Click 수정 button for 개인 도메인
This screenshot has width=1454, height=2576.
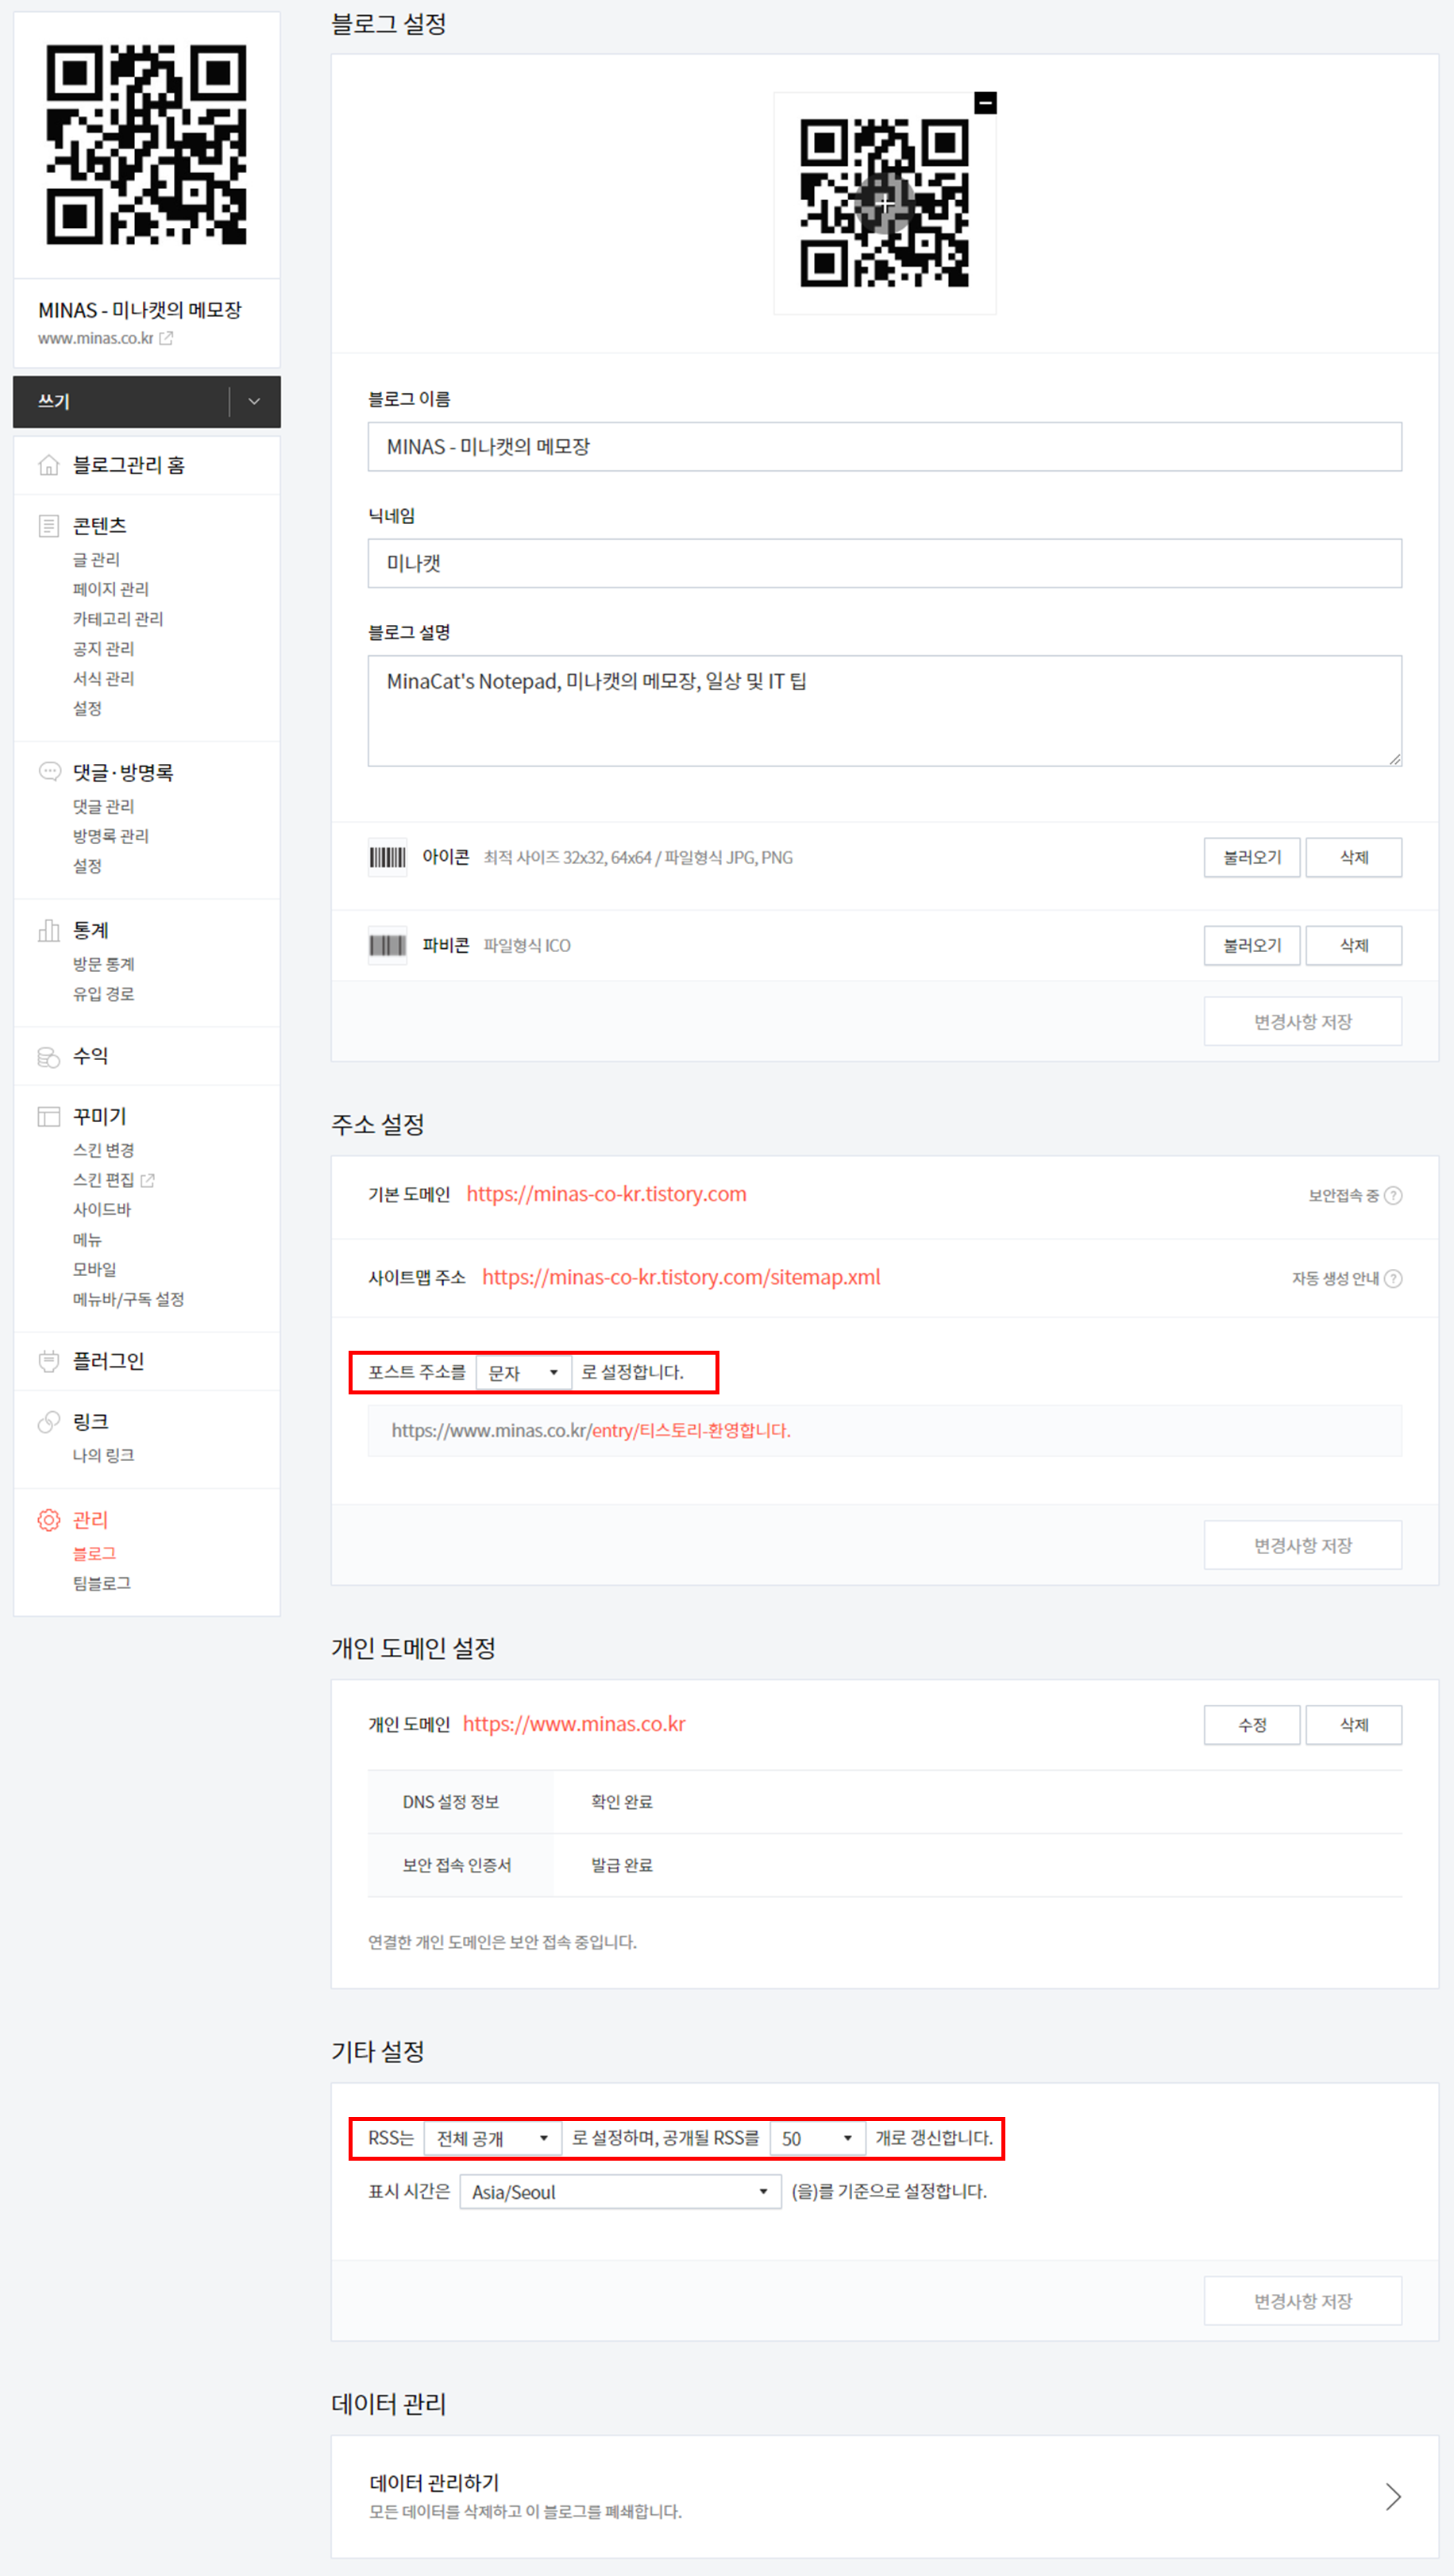click(x=1252, y=1725)
